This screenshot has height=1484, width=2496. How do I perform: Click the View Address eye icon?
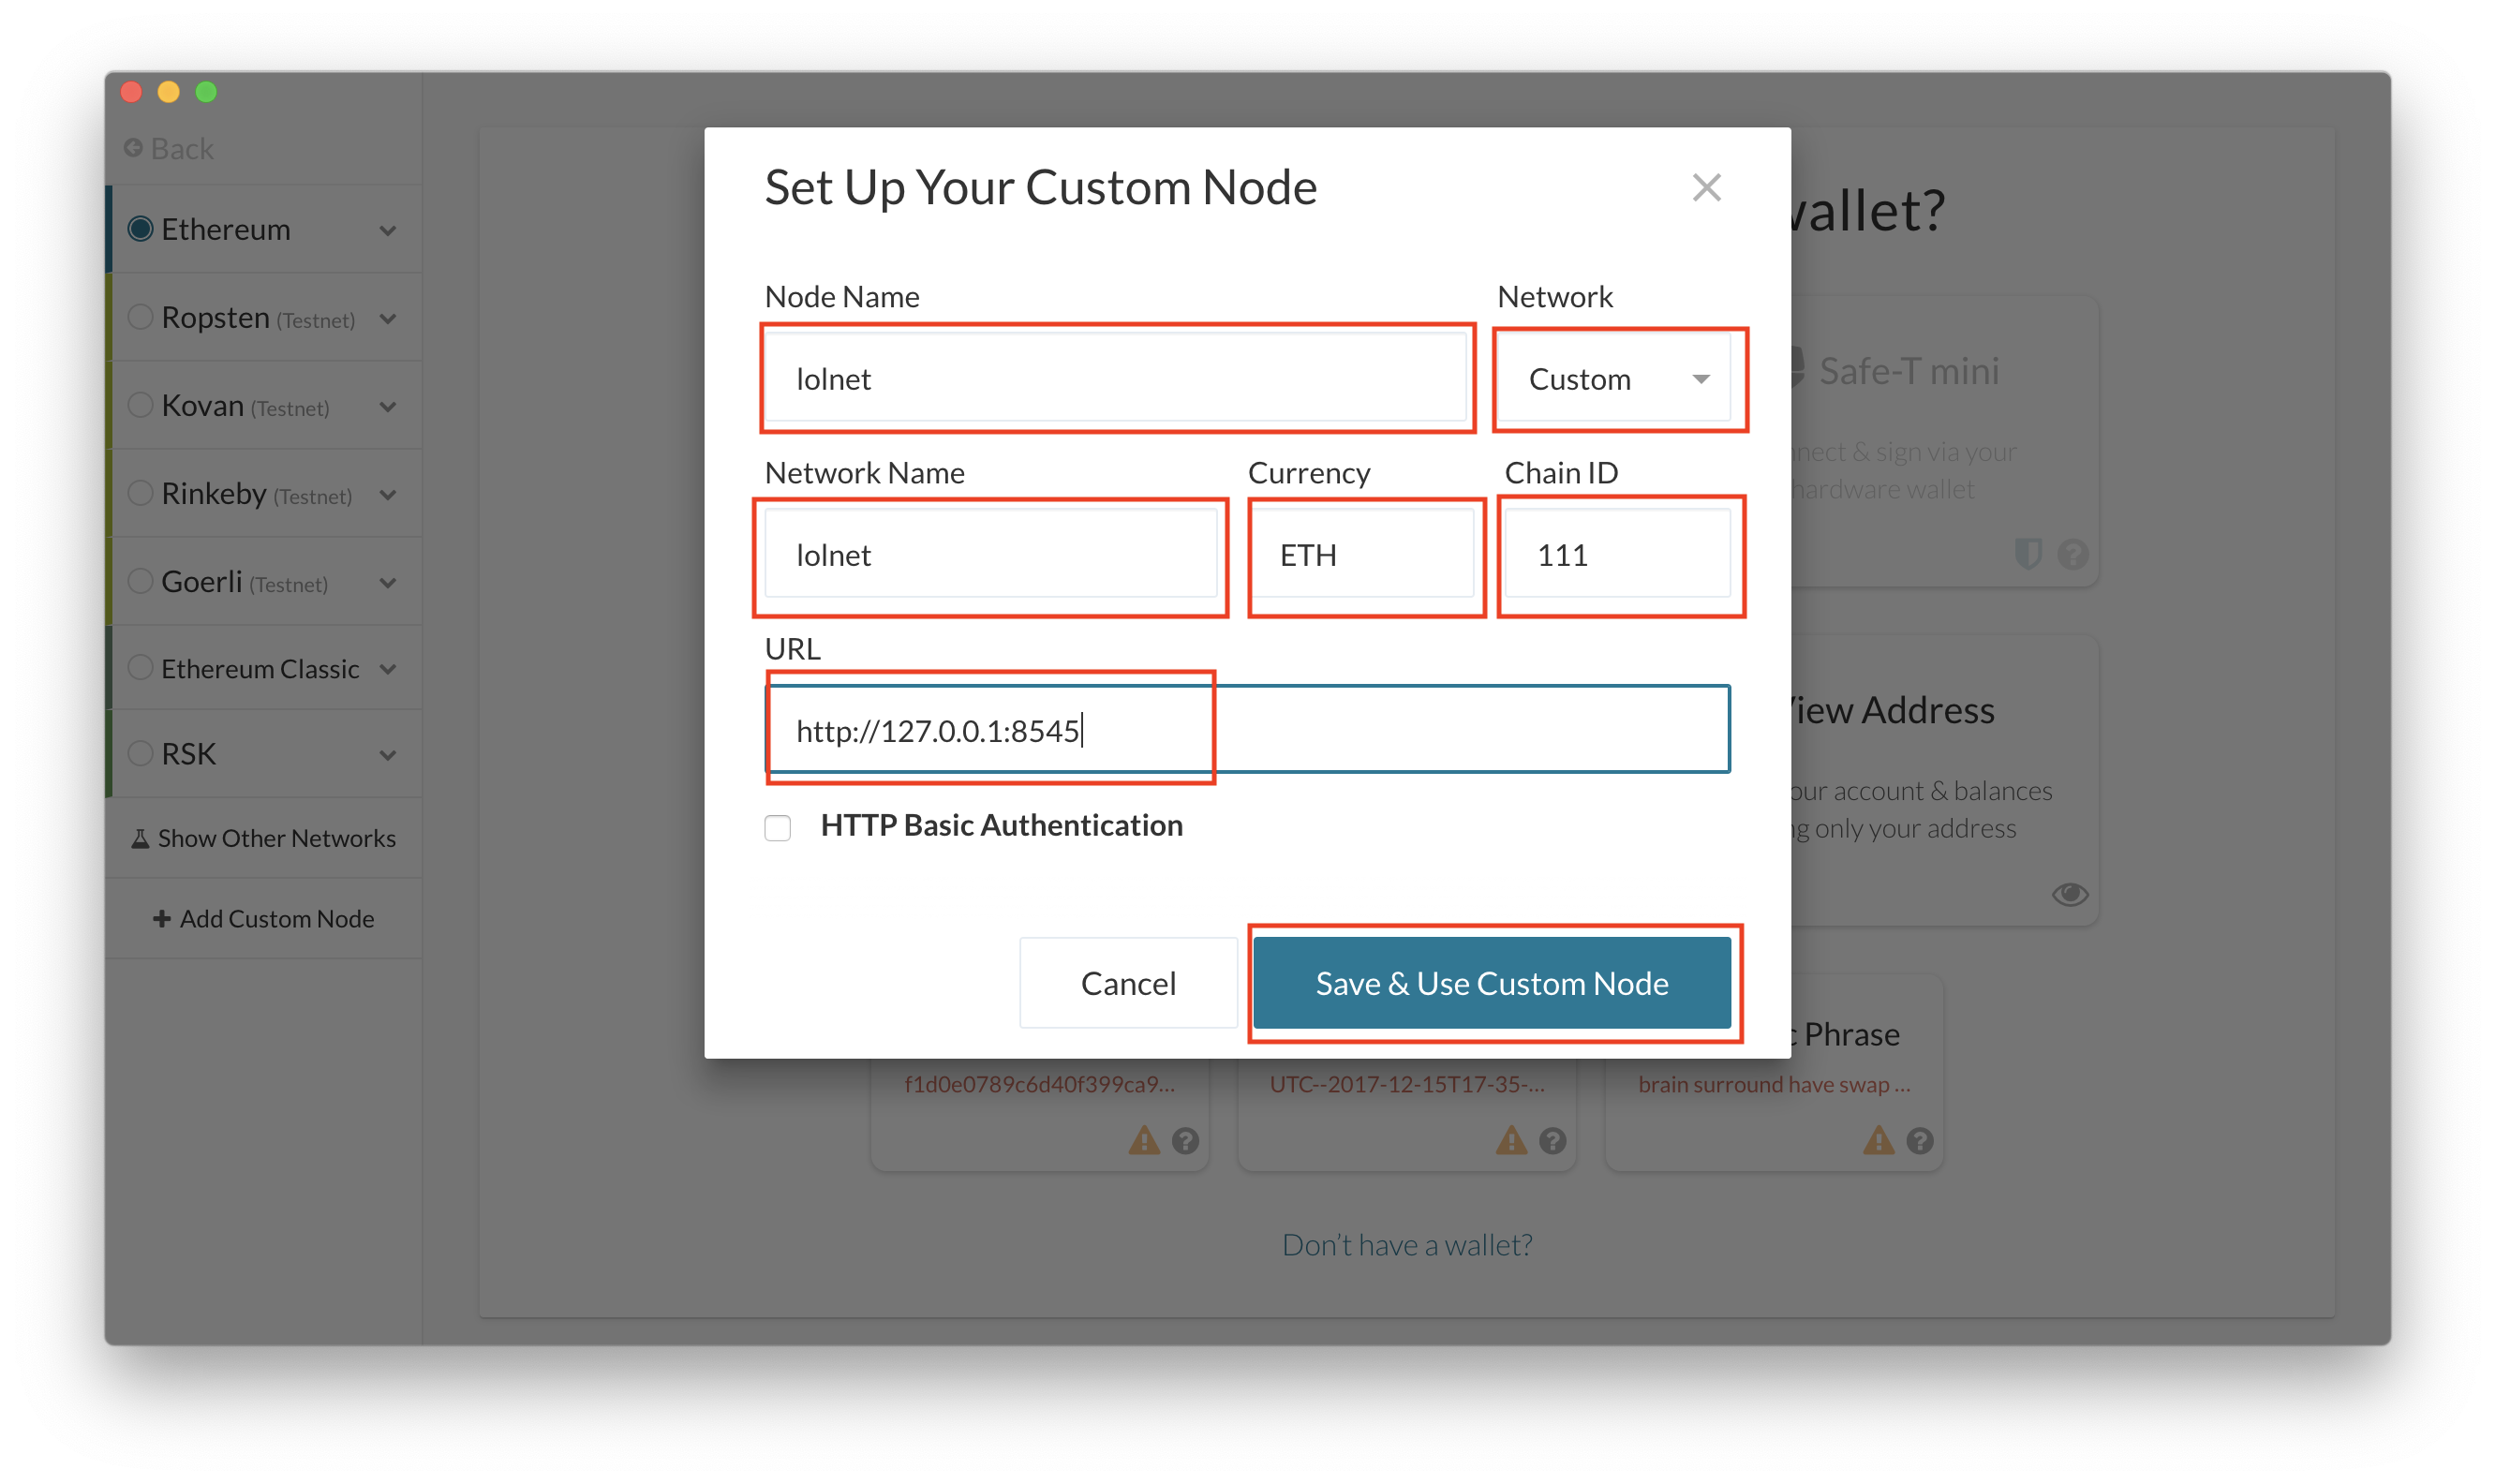click(x=2069, y=894)
